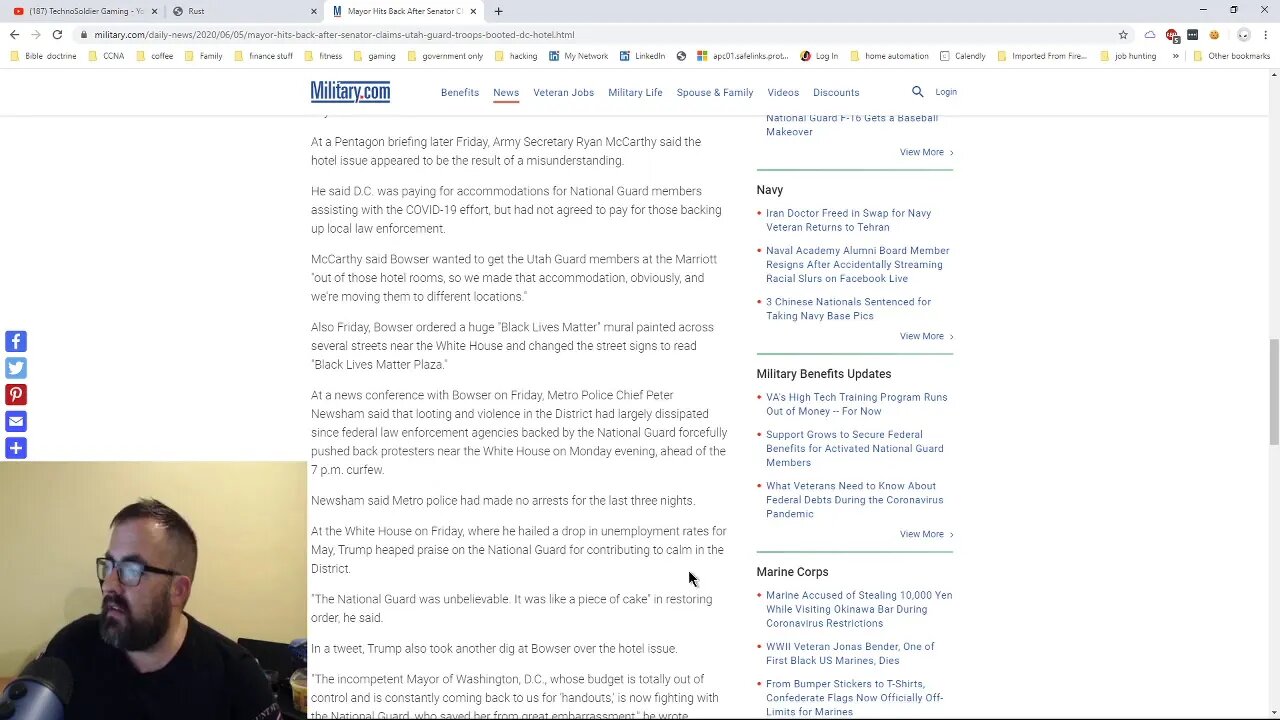Open Iran Doctor Freed in Swap article
The image size is (1280, 720).
pyautogui.click(x=848, y=220)
